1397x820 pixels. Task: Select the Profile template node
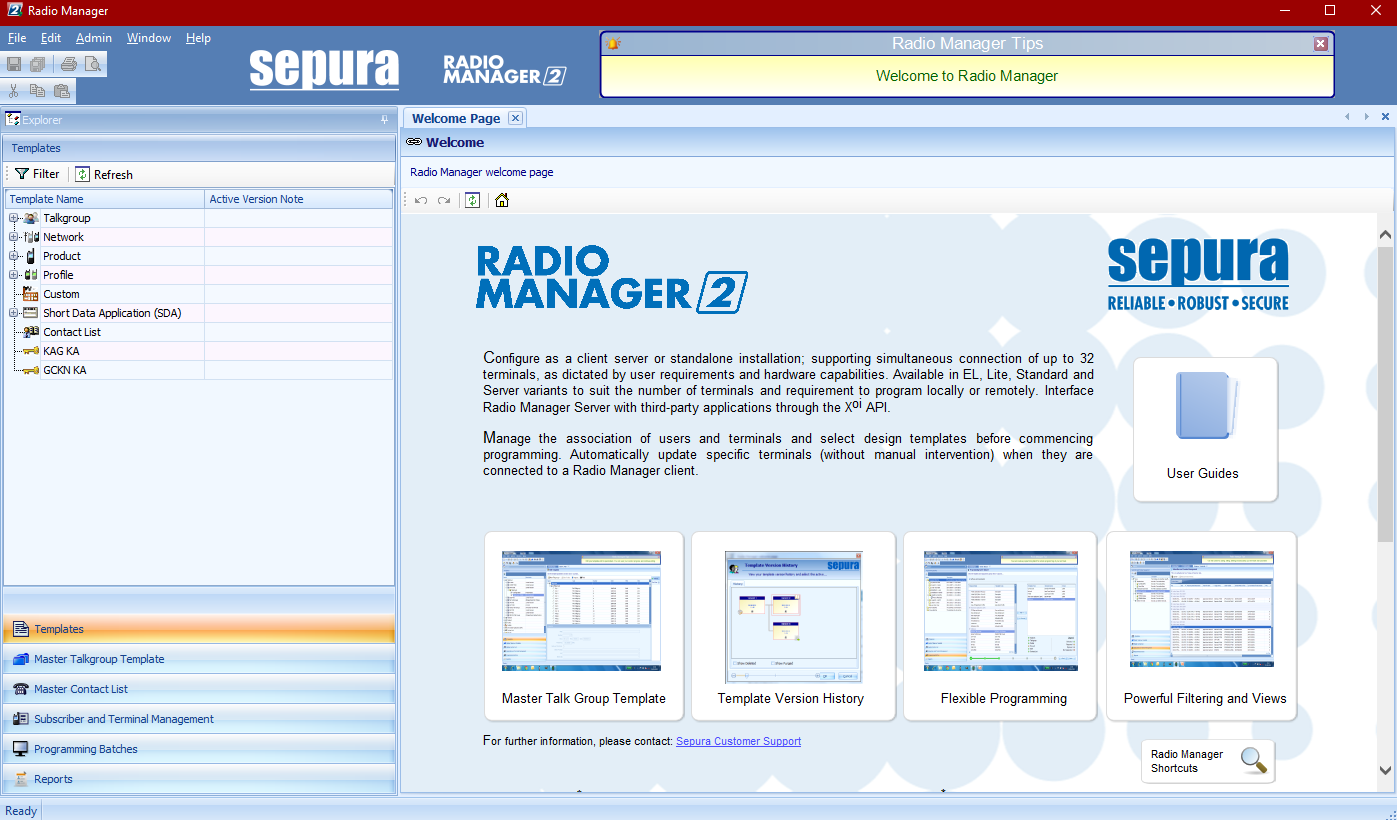point(58,275)
